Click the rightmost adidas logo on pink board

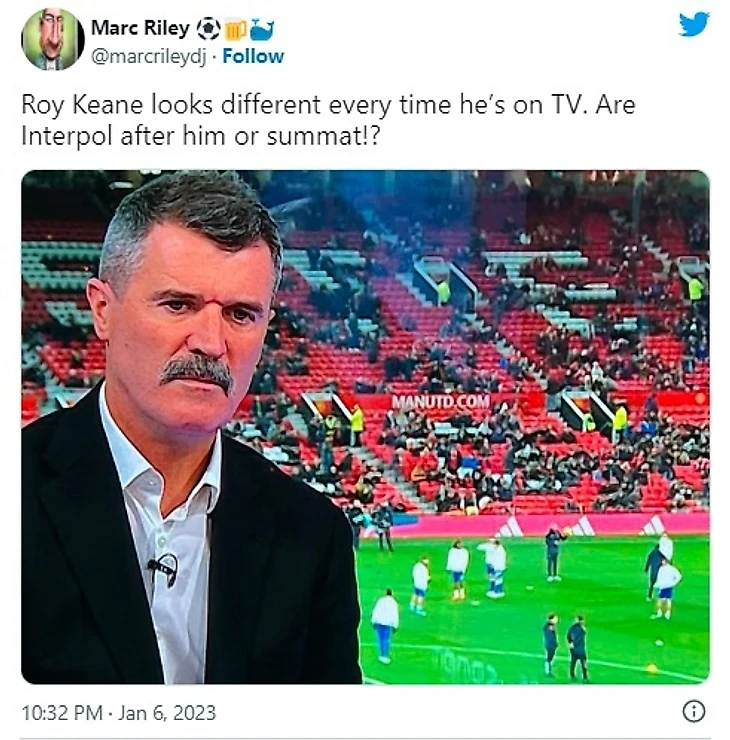pos(653,524)
